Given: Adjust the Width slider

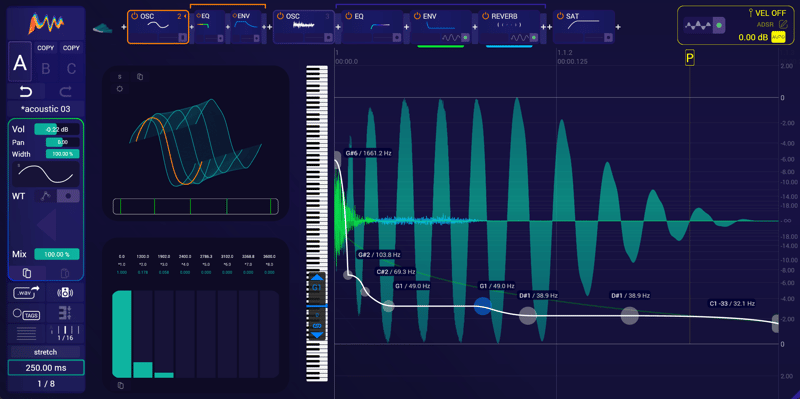Looking at the screenshot, I should pos(62,154).
